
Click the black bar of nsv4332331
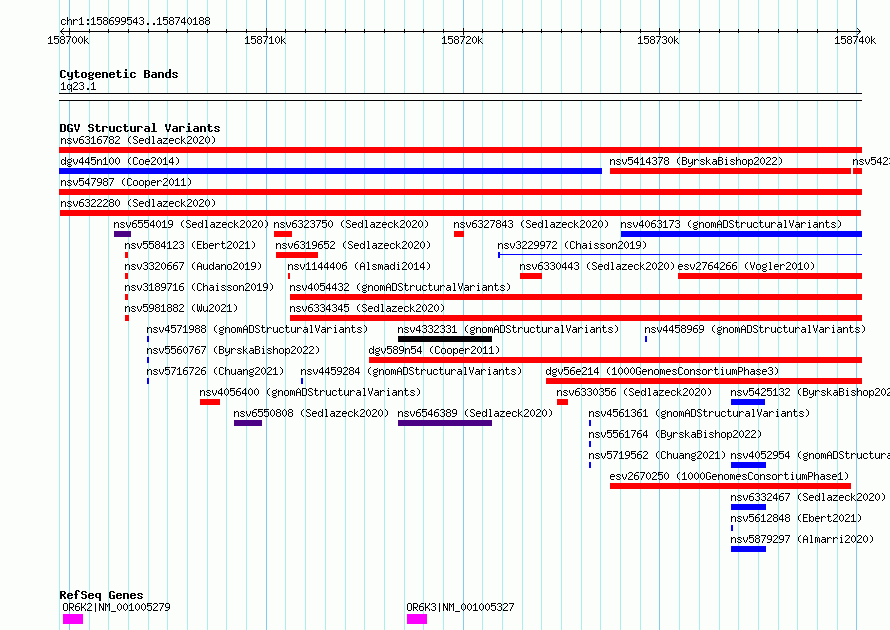(x=445, y=339)
